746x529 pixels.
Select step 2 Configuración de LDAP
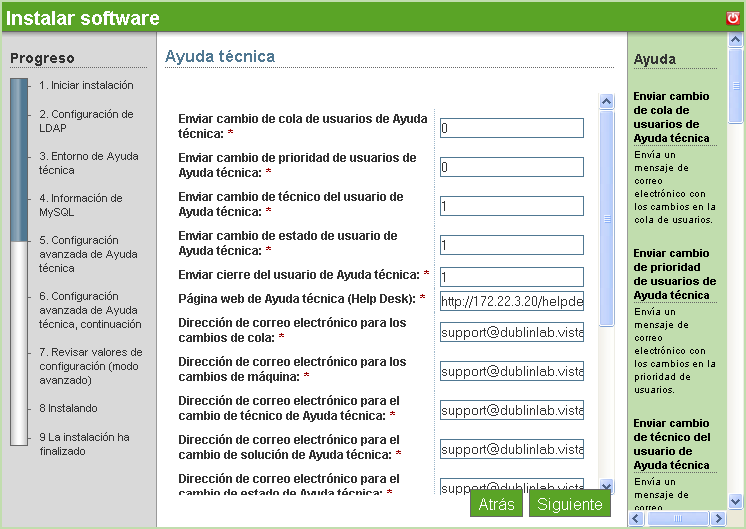click(86, 121)
